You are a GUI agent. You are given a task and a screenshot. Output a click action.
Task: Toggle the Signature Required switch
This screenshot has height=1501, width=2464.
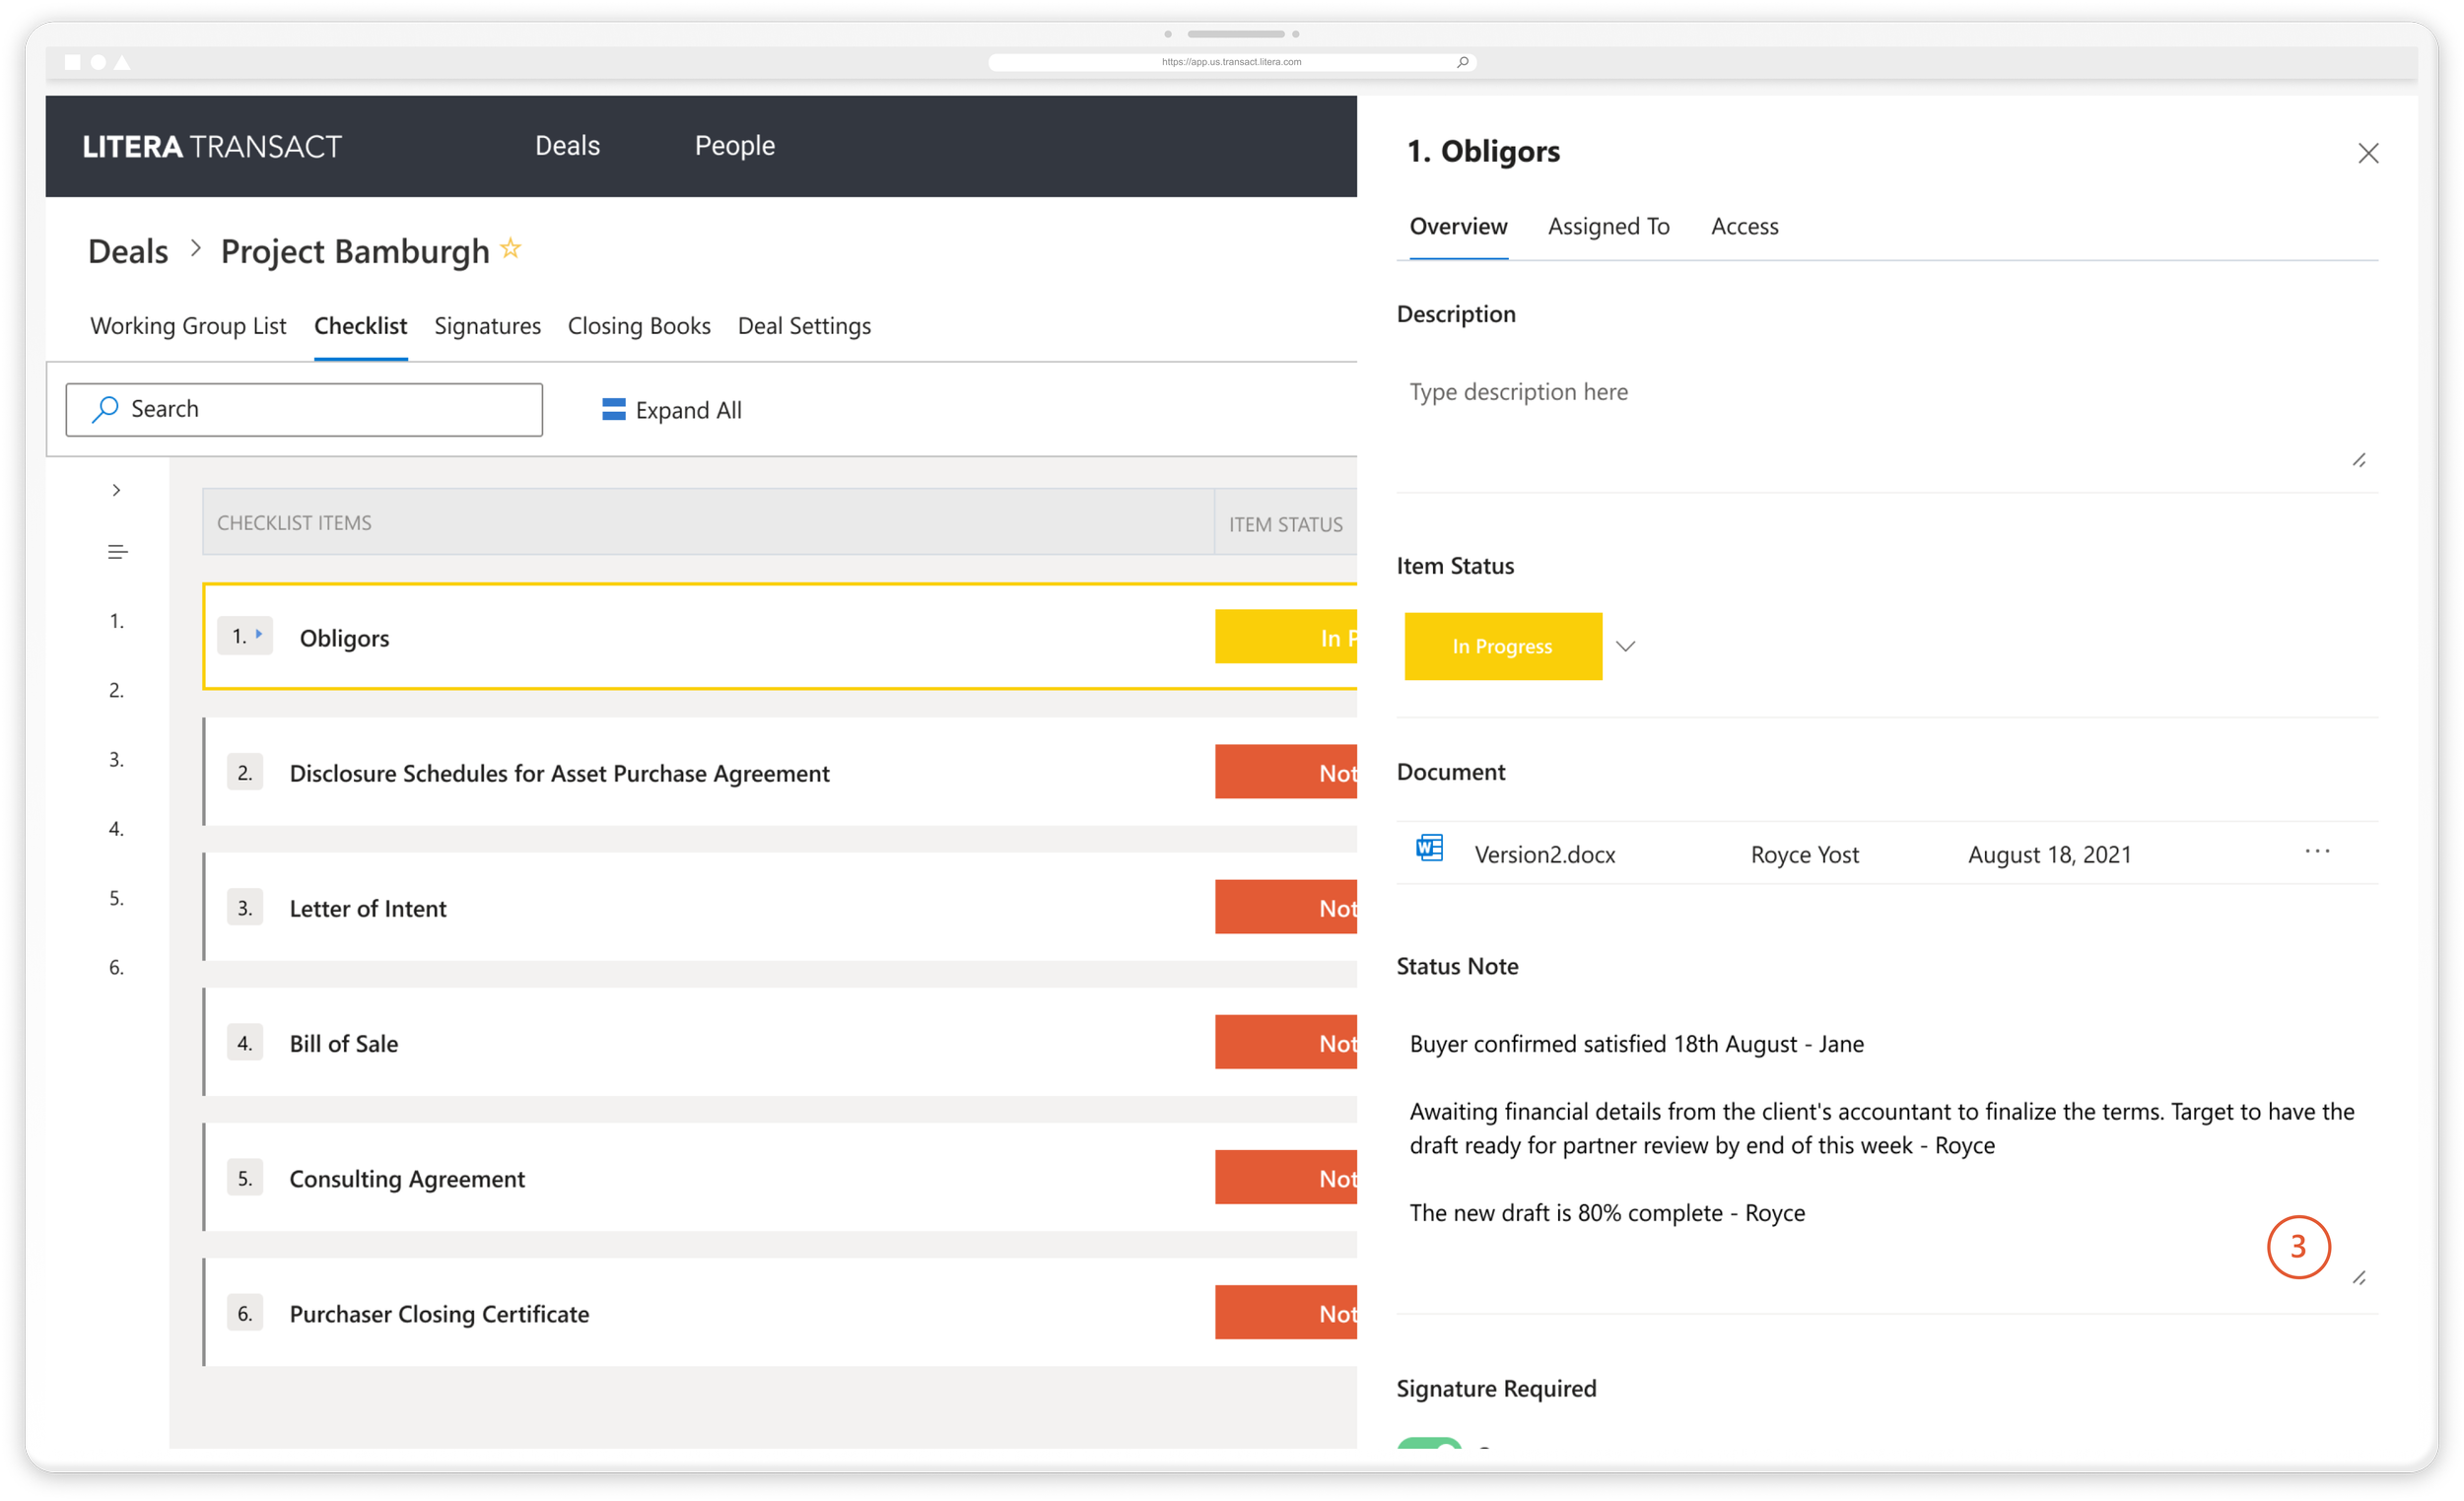[1429, 1443]
